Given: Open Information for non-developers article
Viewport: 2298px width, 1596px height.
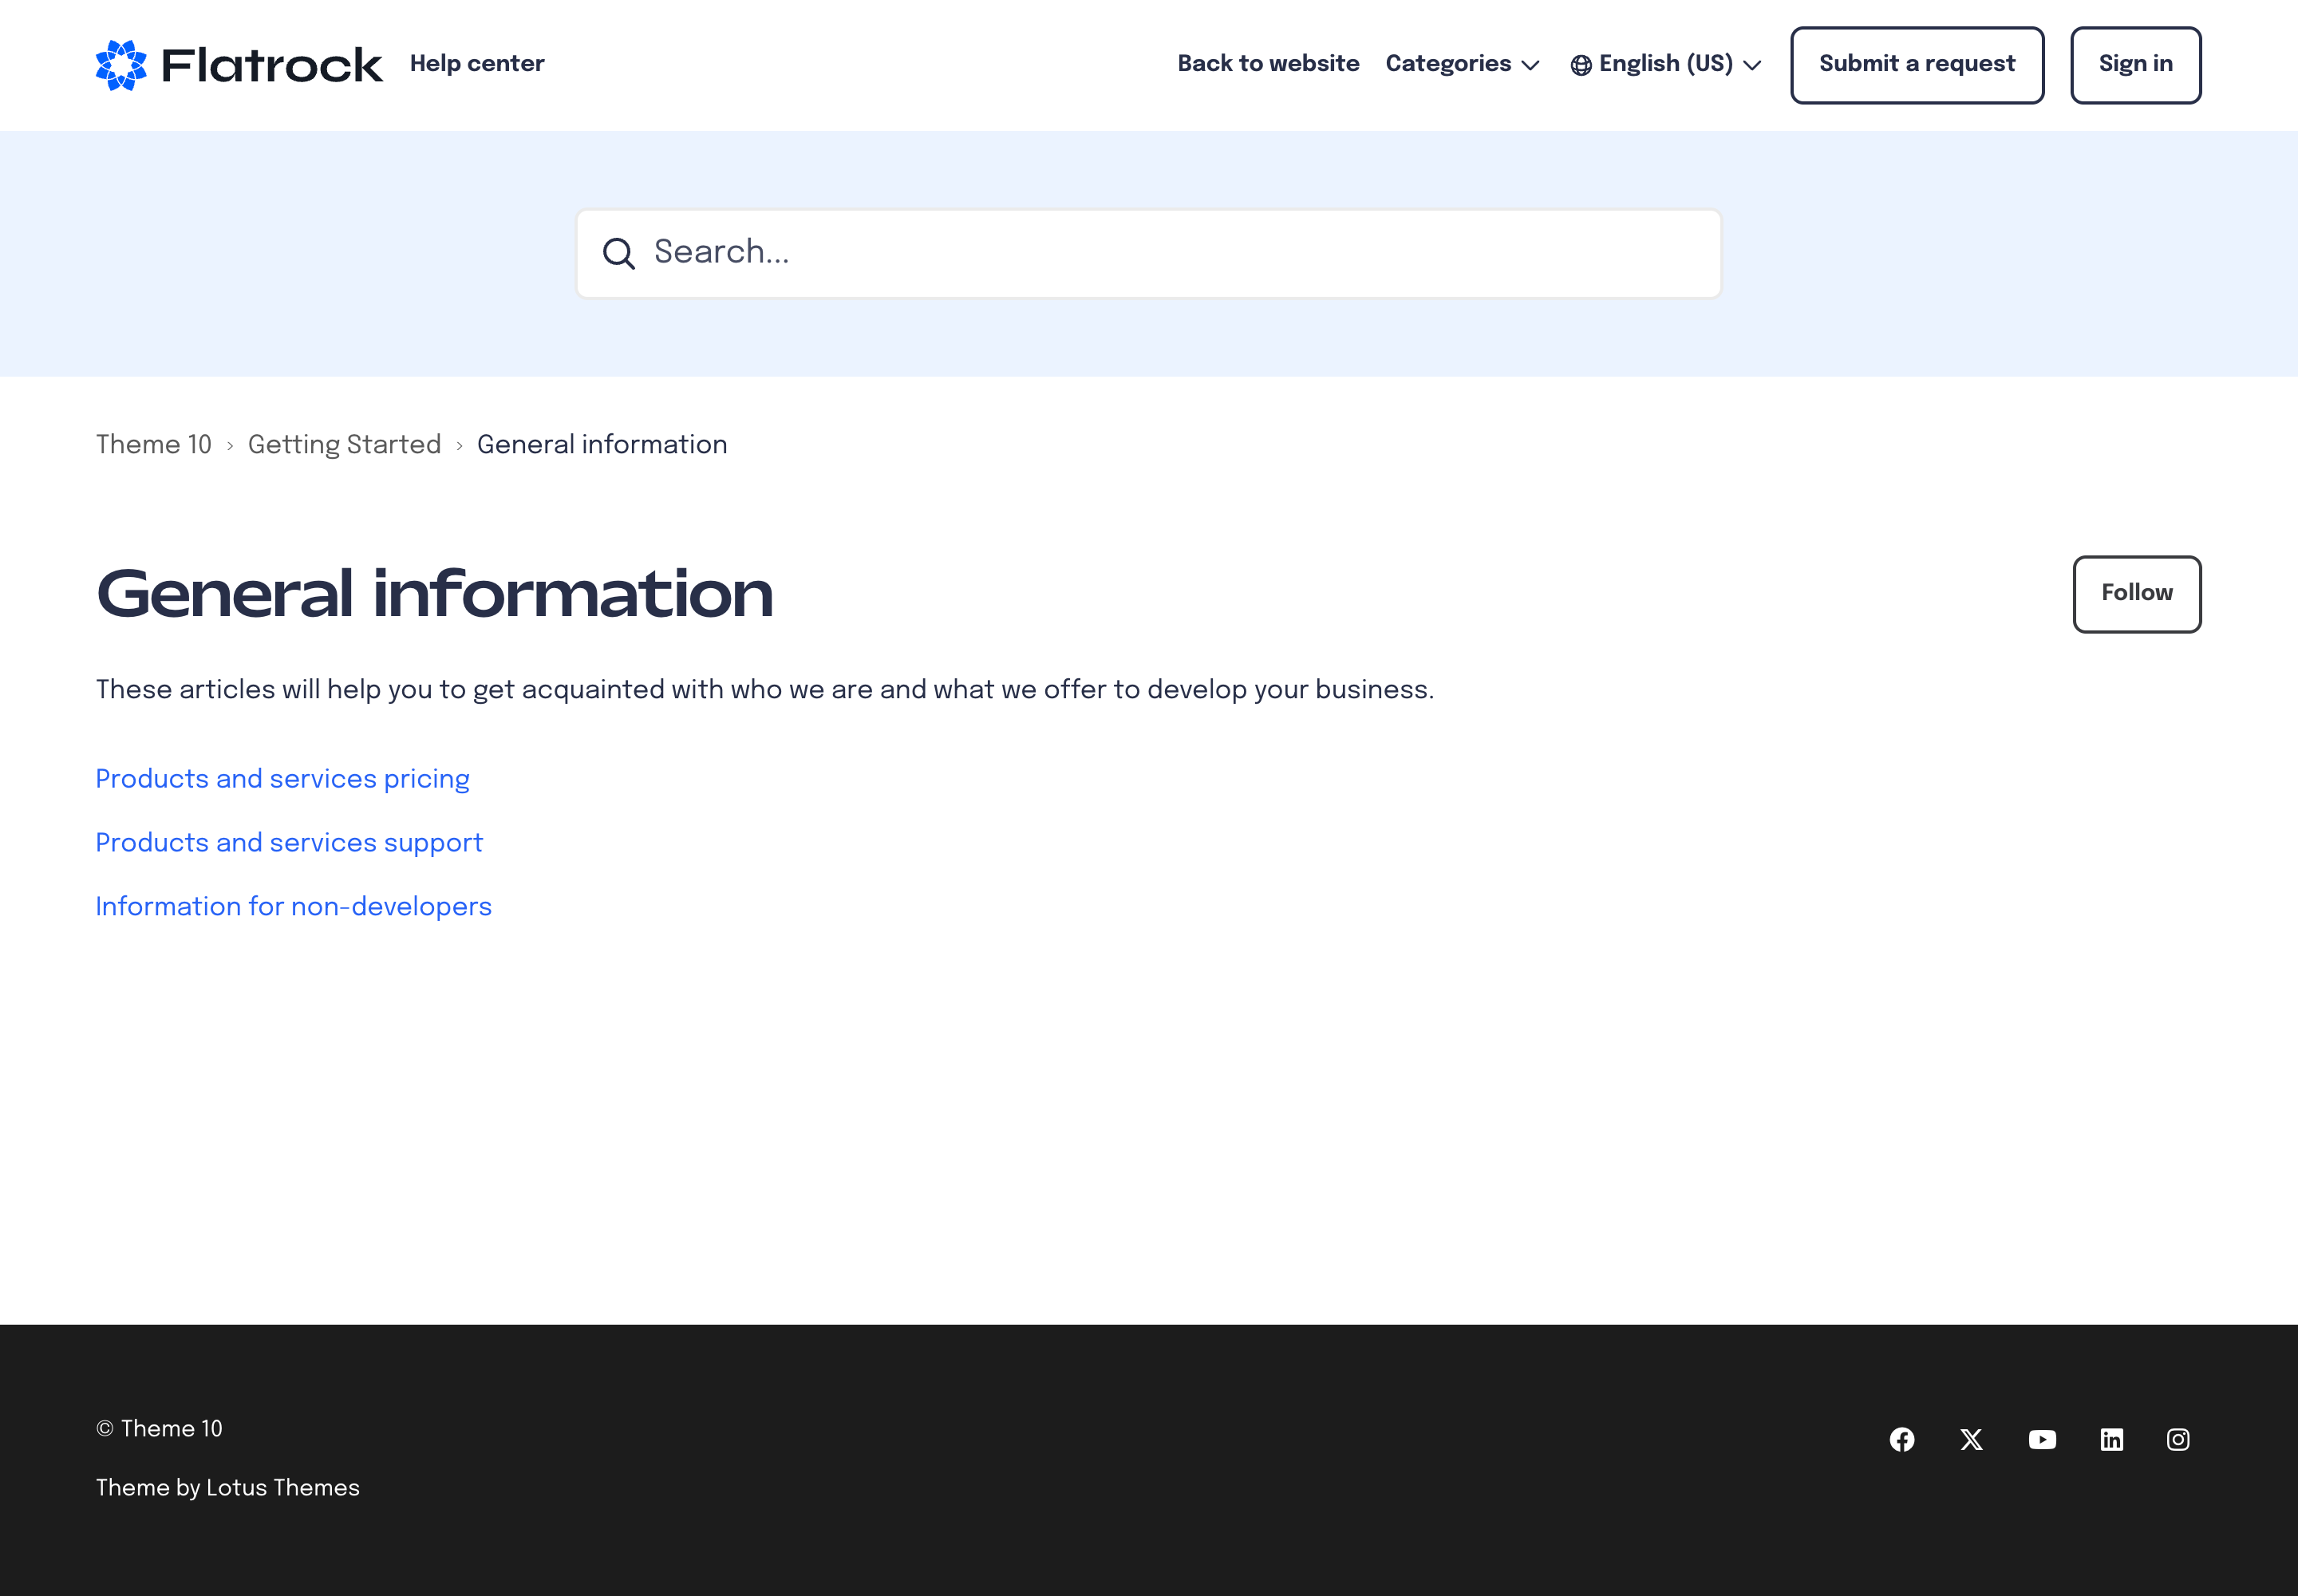Looking at the screenshot, I should (x=293, y=907).
